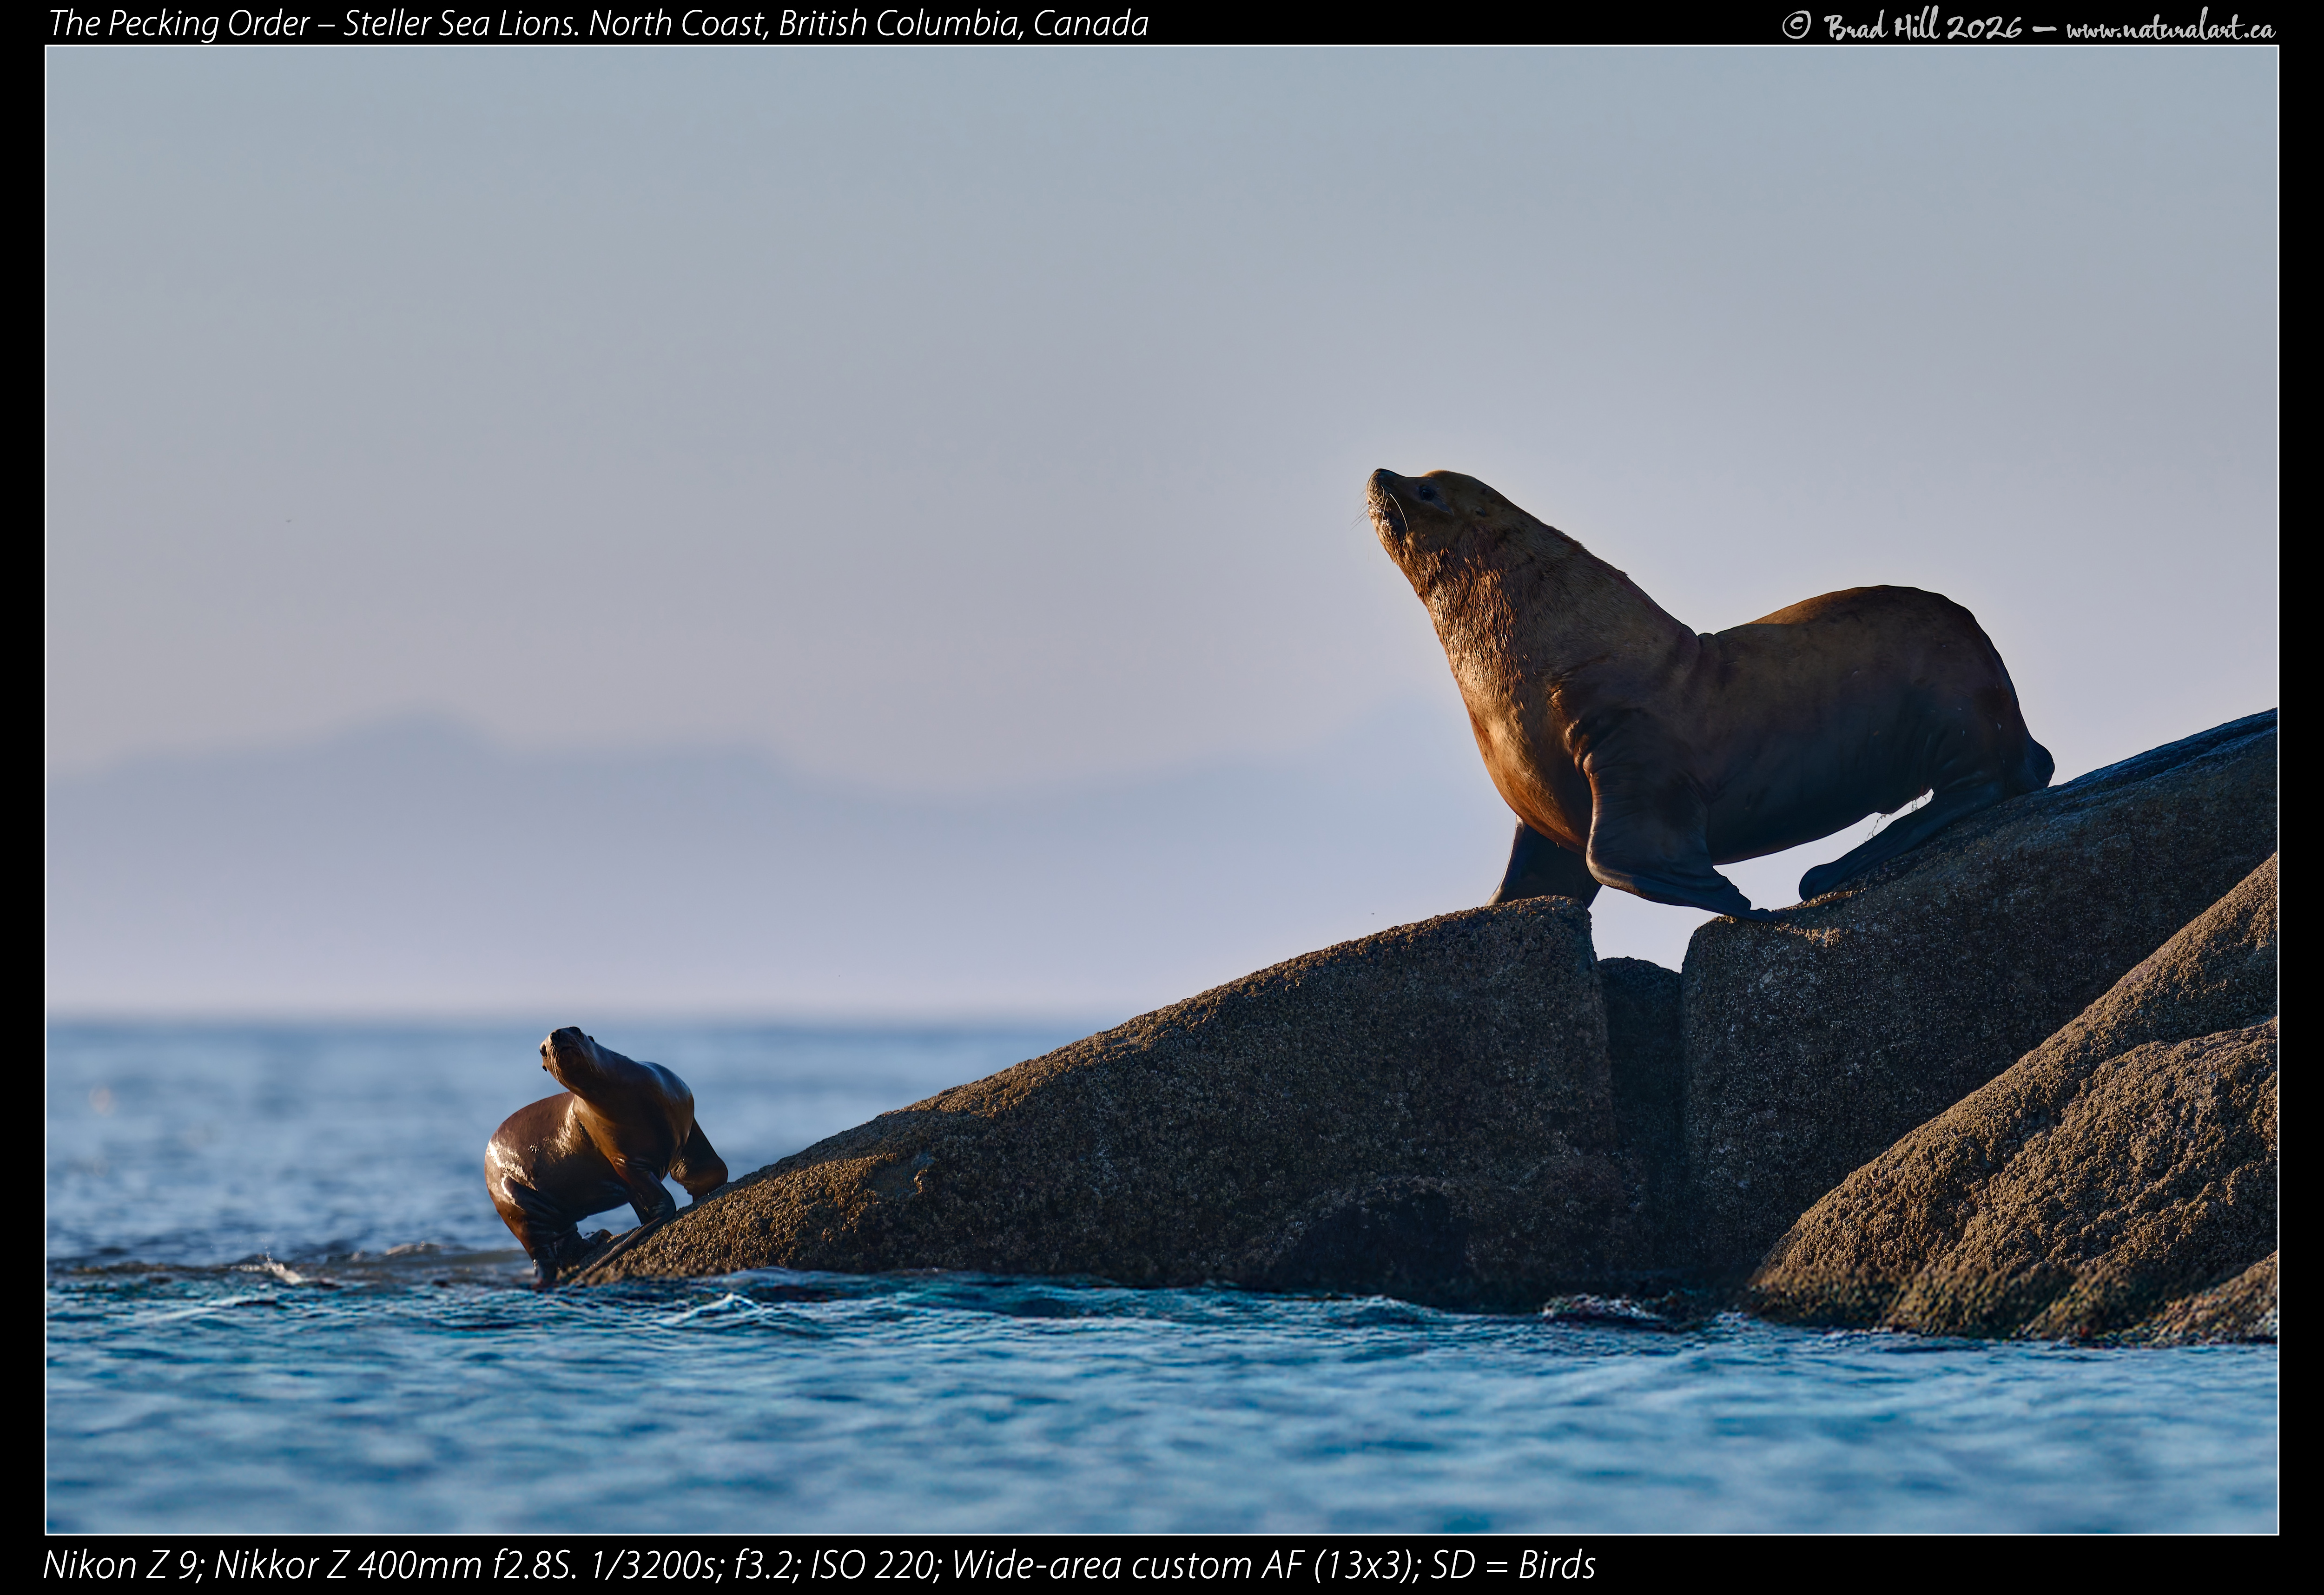This screenshot has height=1595, width=2324.
Task: Click the "SD = Birds" text
Action: [1513, 1565]
